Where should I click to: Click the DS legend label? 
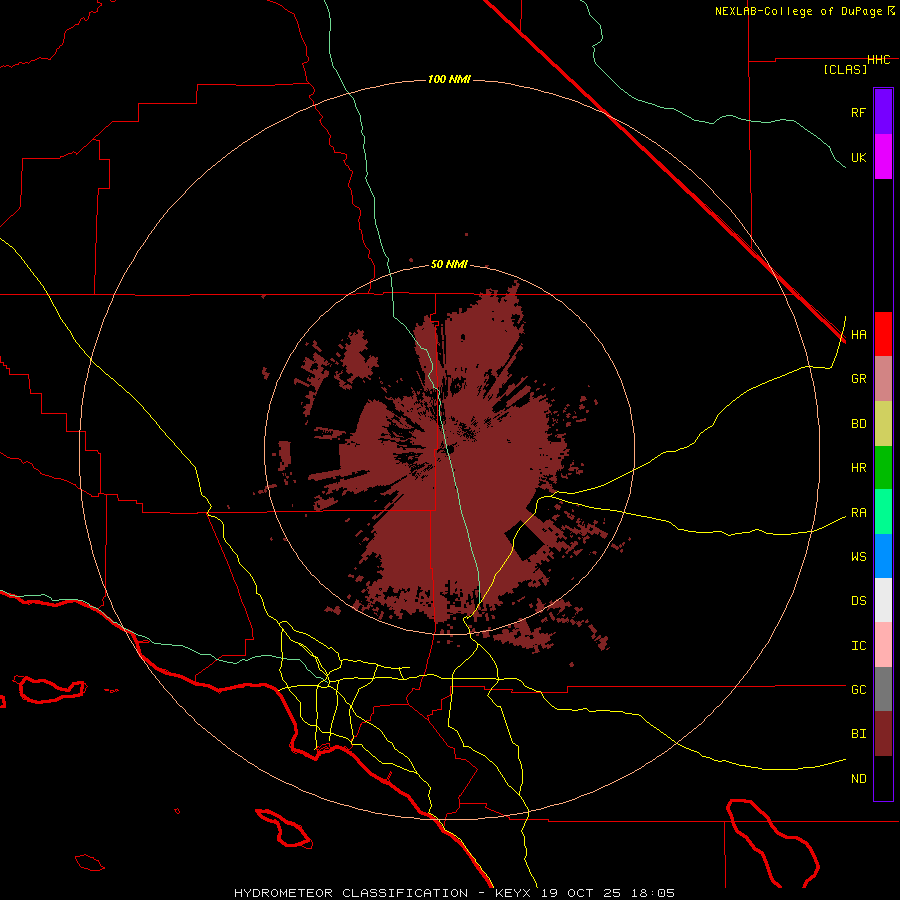(x=859, y=600)
